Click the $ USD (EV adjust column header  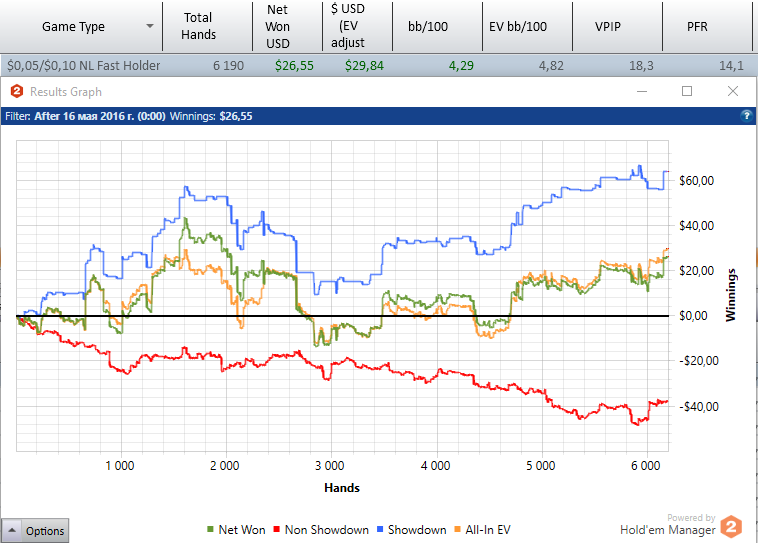click(x=357, y=26)
